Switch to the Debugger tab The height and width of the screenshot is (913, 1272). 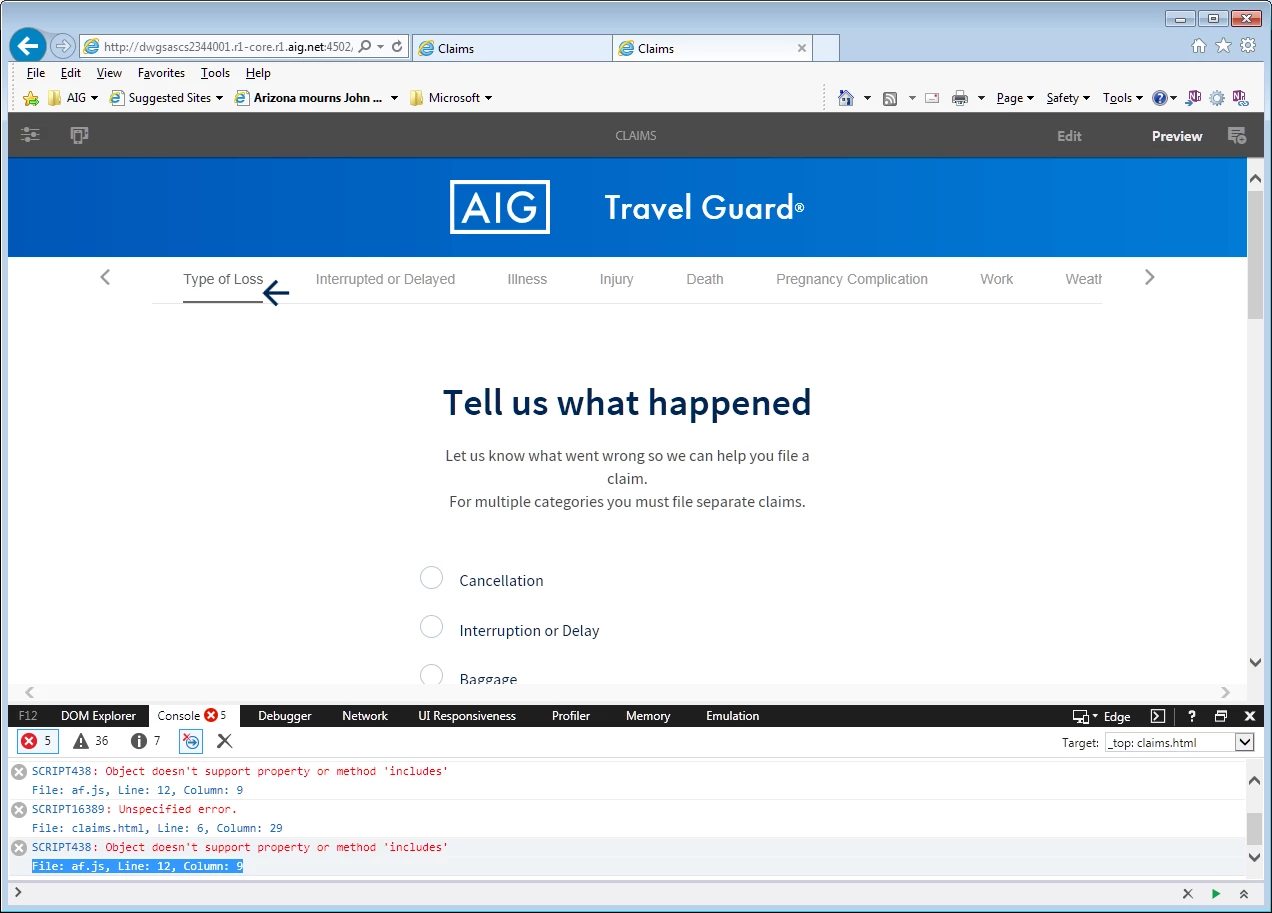tap(285, 716)
